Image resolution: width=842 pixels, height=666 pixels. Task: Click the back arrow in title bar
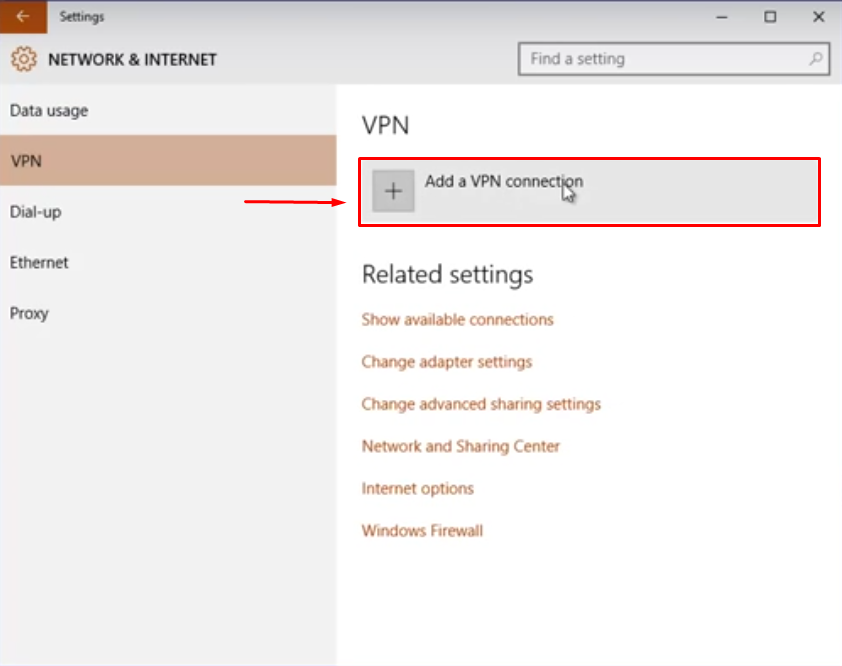click(23, 17)
